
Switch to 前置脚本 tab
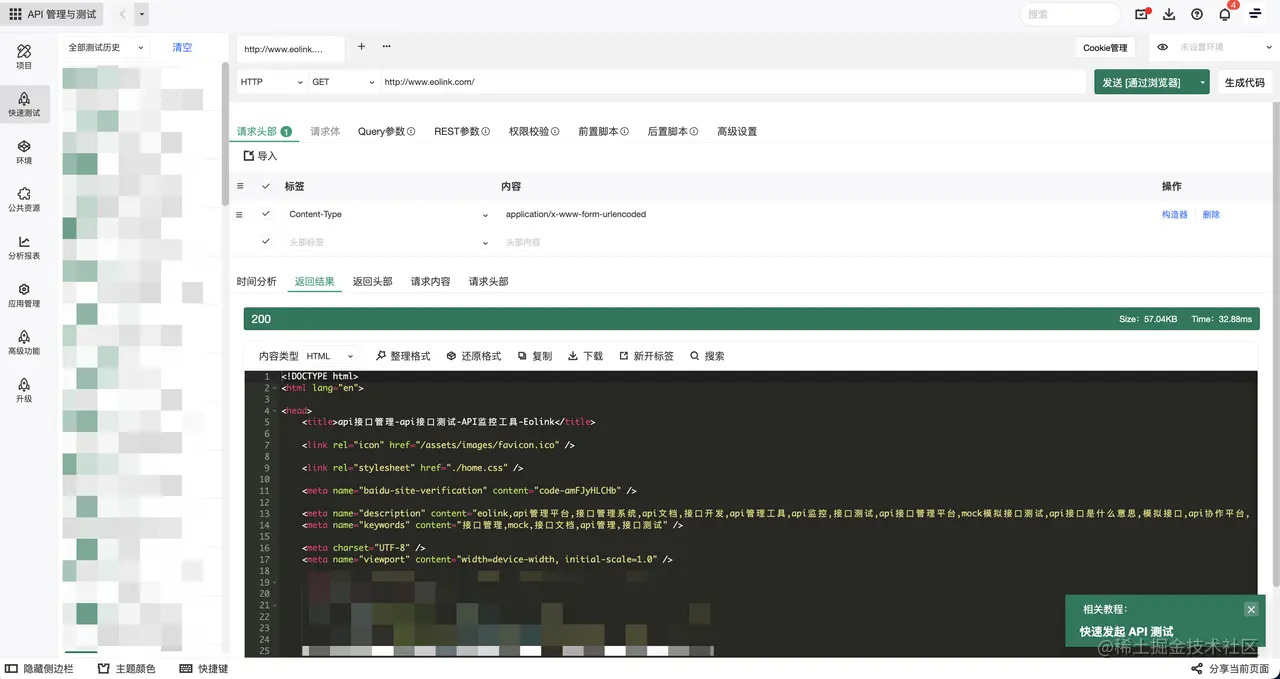(x=603, y=131)
